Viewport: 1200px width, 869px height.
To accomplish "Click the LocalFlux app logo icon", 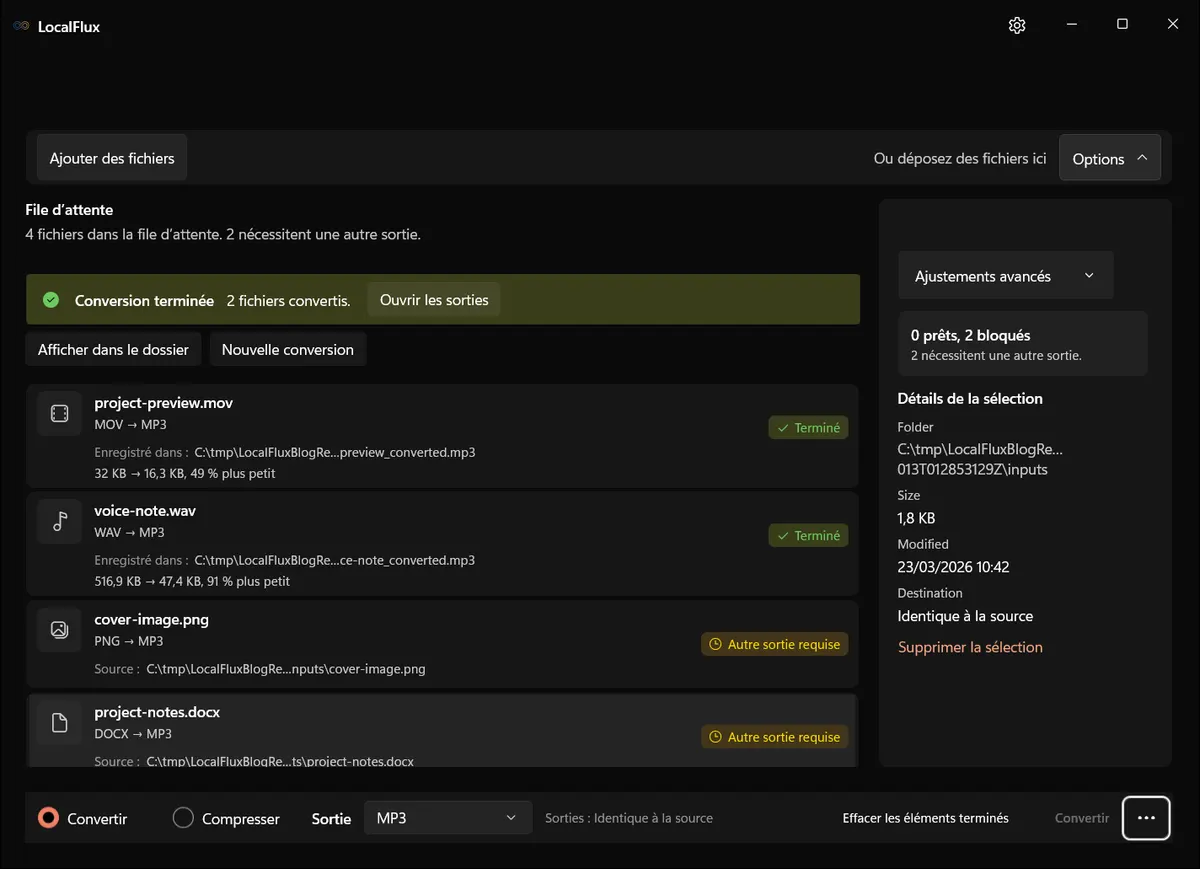I will point(21,26).
